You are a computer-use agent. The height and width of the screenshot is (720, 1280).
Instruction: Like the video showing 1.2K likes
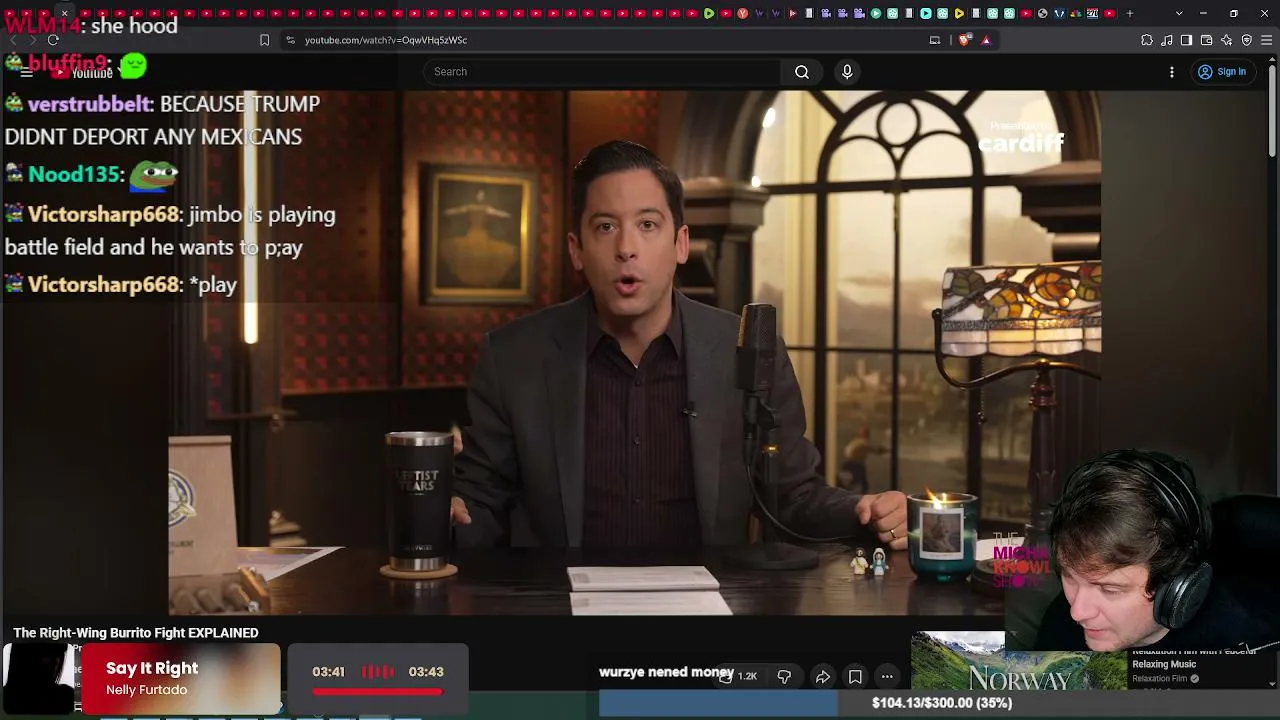pyautogui.click(x=738, y=677)
